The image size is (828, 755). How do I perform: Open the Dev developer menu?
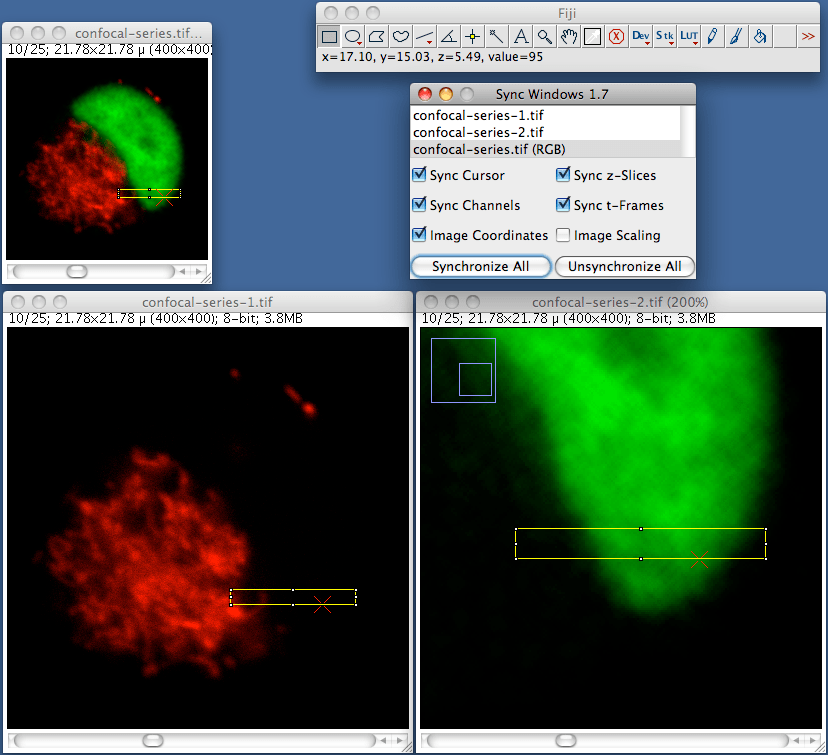pos(640,36)
